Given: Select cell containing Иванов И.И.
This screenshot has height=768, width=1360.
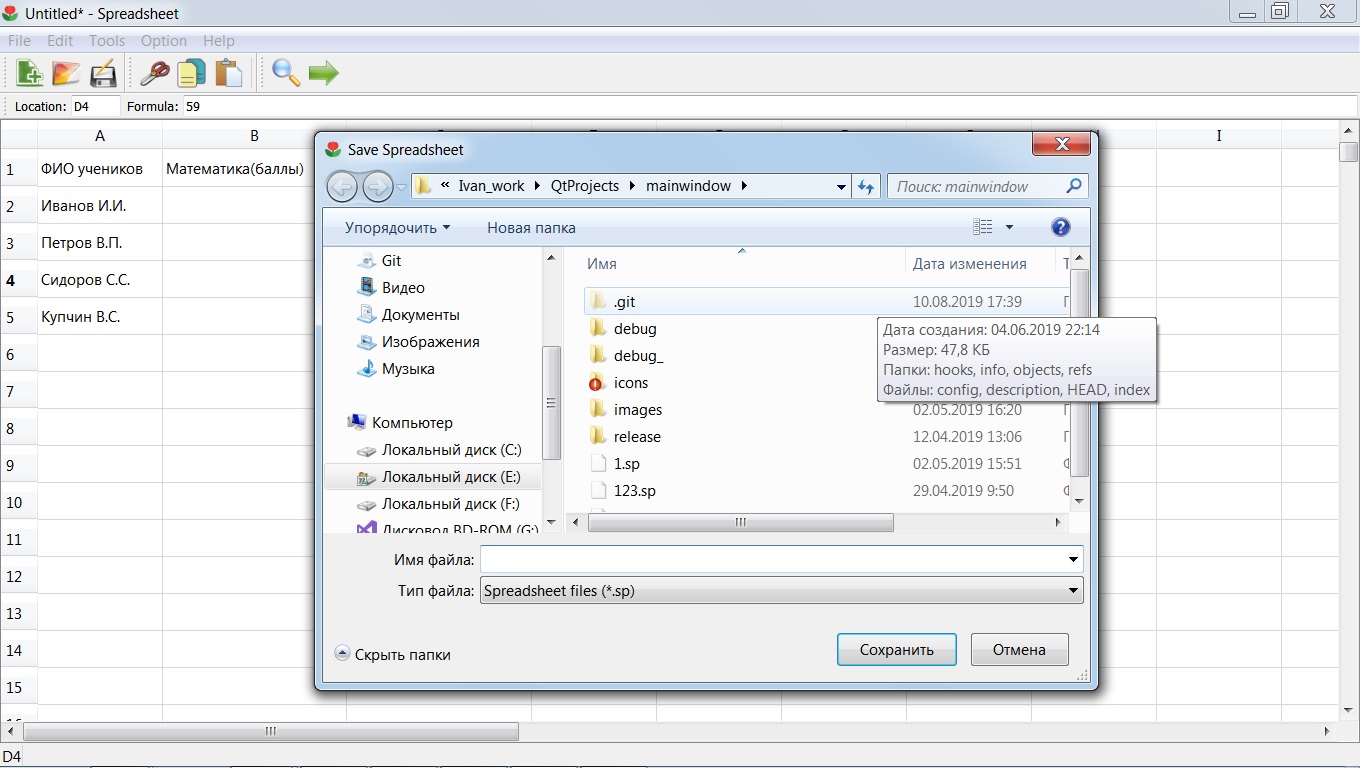Looking at the screenshot, I should pyautogui.click(x=100, y=206).
